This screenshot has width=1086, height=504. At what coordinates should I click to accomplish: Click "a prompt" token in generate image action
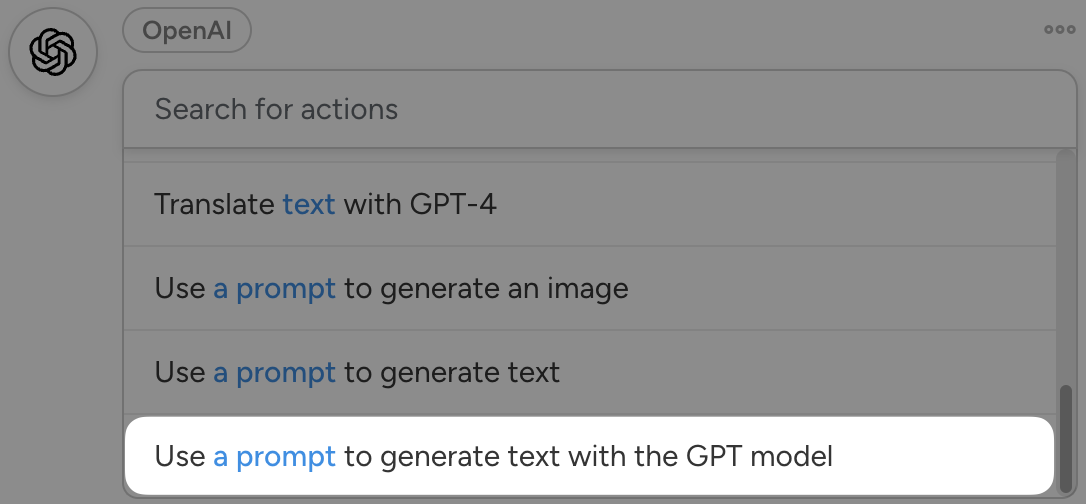tap(275, 289)
